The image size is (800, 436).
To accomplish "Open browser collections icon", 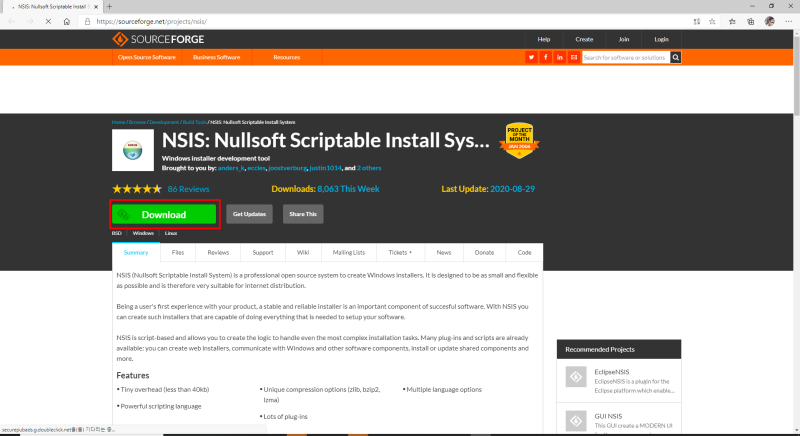I will (x=751, y=21).
